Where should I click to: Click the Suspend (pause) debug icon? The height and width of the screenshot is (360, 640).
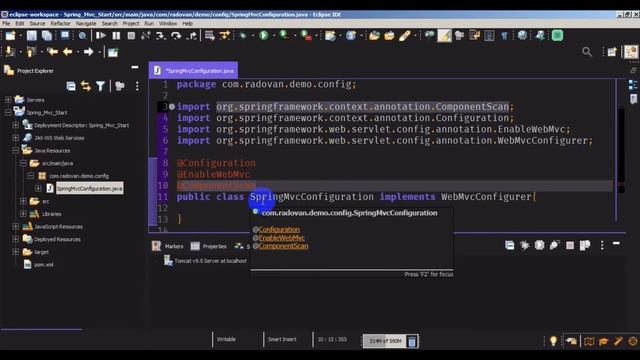click(116, 36)
